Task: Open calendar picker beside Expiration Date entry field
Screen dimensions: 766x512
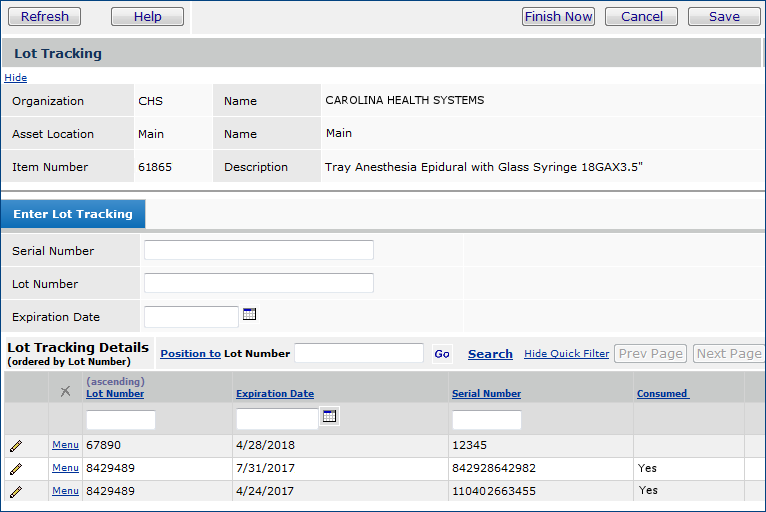Action: [x=250, y=314]
